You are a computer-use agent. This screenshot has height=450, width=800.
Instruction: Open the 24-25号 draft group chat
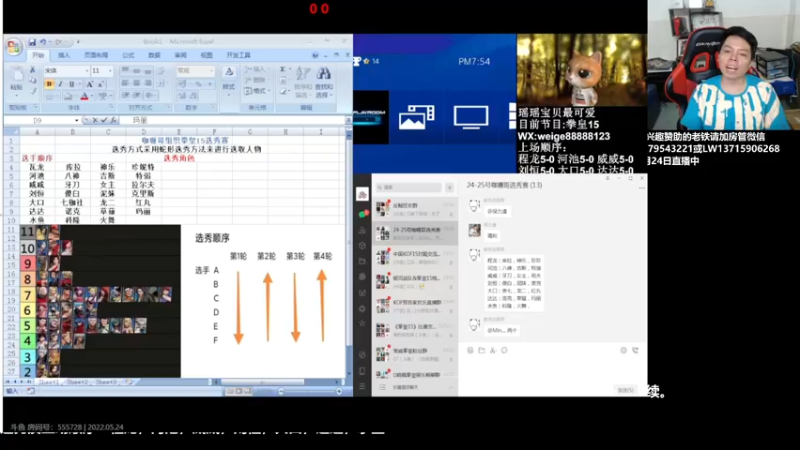415,233
